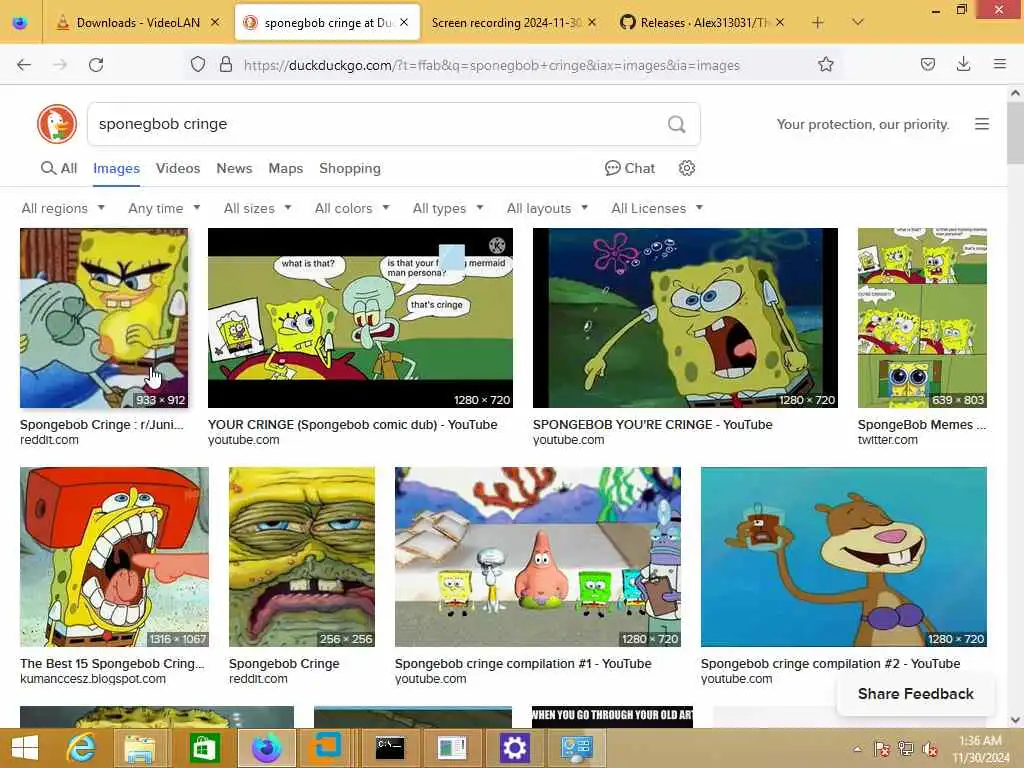Click the browser forward arrow
Viewport: 1024px width, 768px height.
59,65
